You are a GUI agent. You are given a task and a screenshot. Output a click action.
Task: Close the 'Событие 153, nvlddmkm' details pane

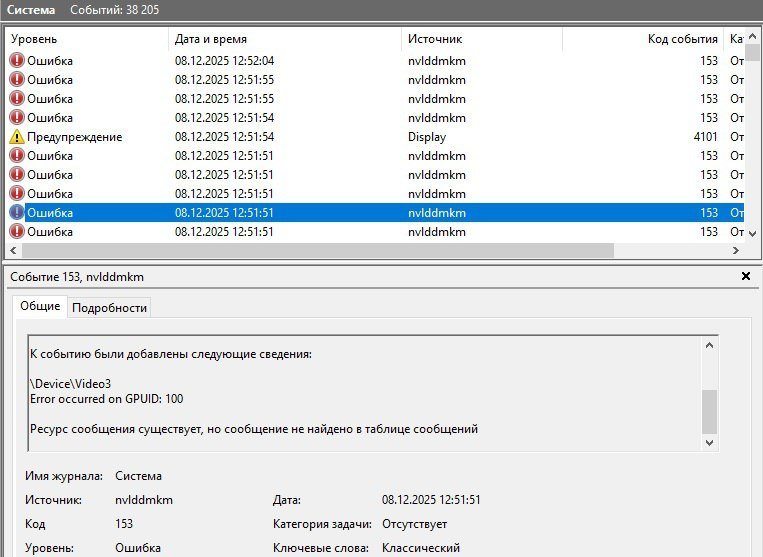[746, 276]
